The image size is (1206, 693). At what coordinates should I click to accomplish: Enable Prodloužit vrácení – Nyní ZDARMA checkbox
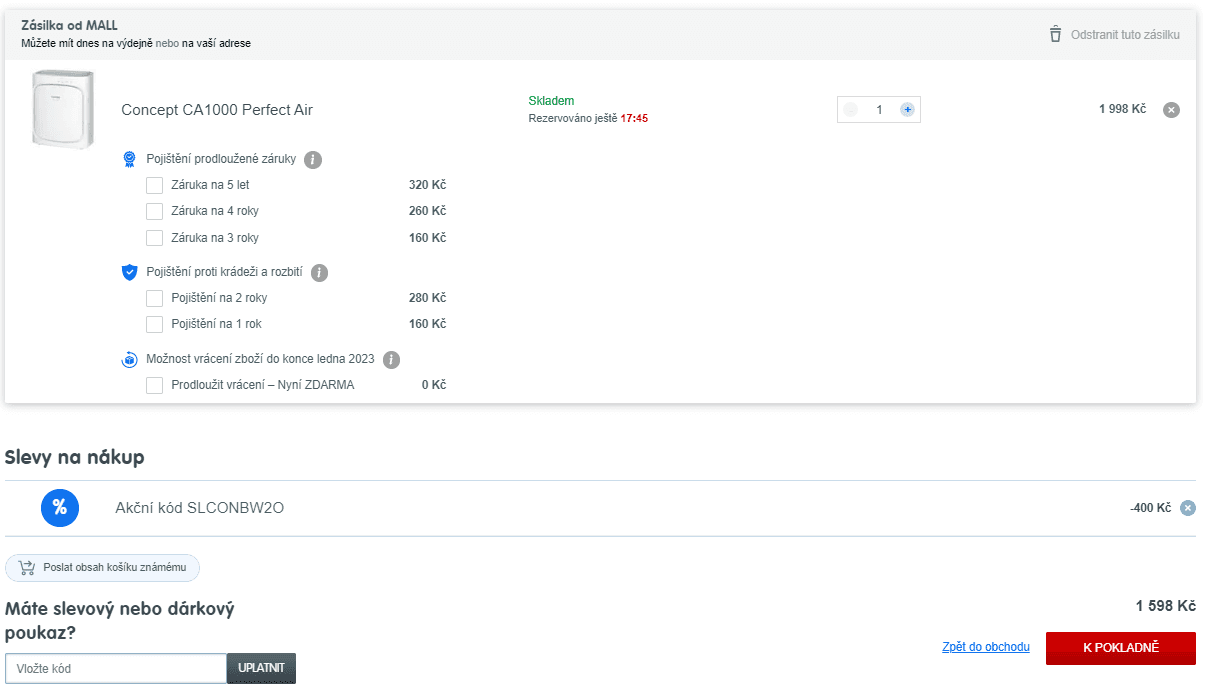[154, 385]
